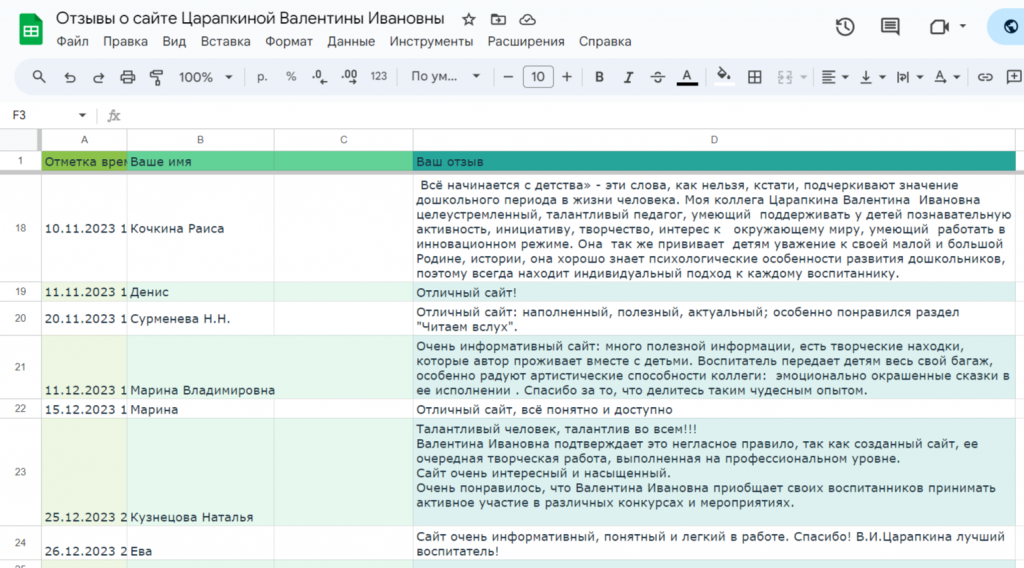Open the Формат menu
This screenshot has width=1024, height=568.
click(x=289, y=41)
